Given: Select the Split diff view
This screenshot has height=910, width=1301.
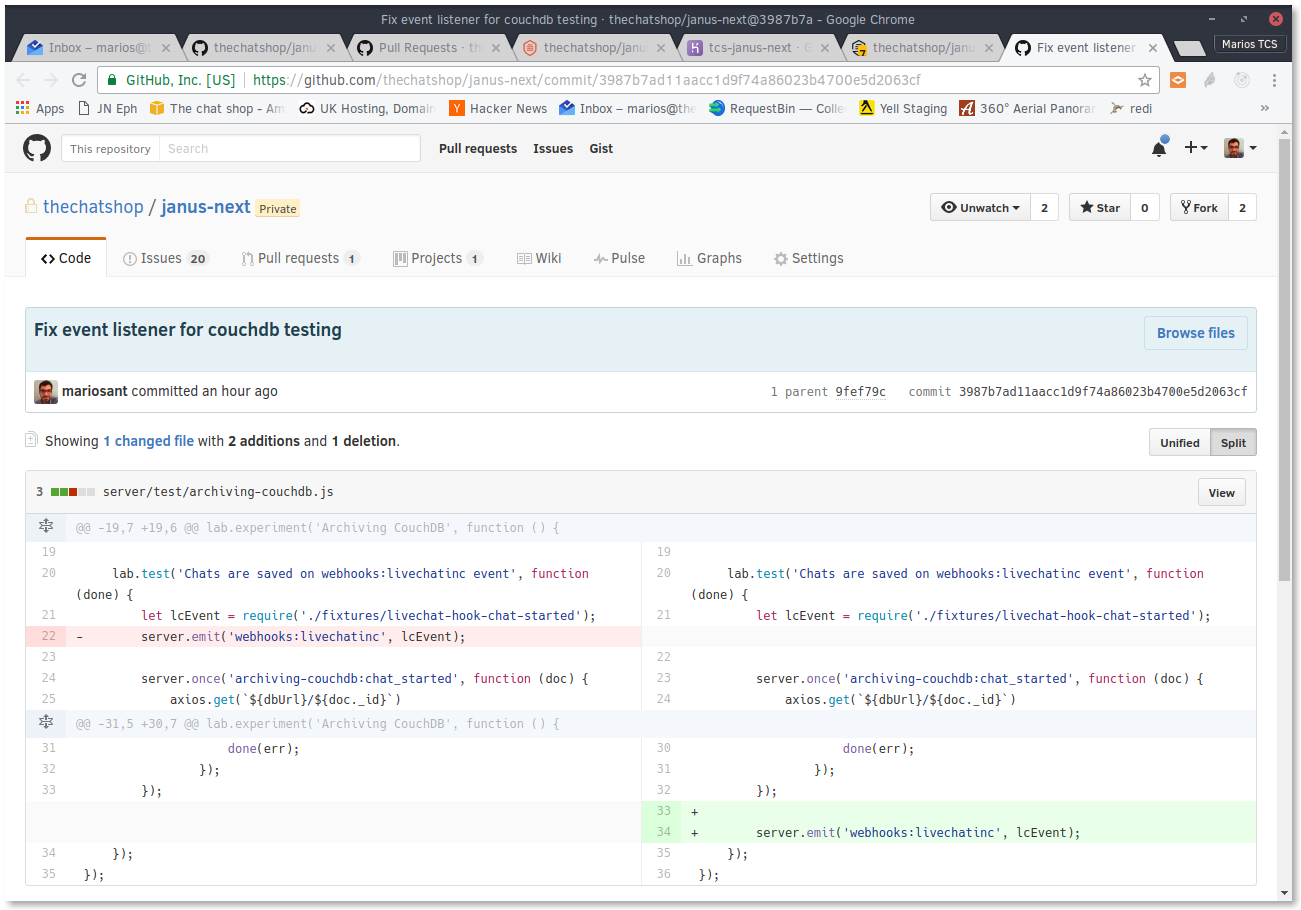Looking at the screenshot, I should (x=1233, y=442).
